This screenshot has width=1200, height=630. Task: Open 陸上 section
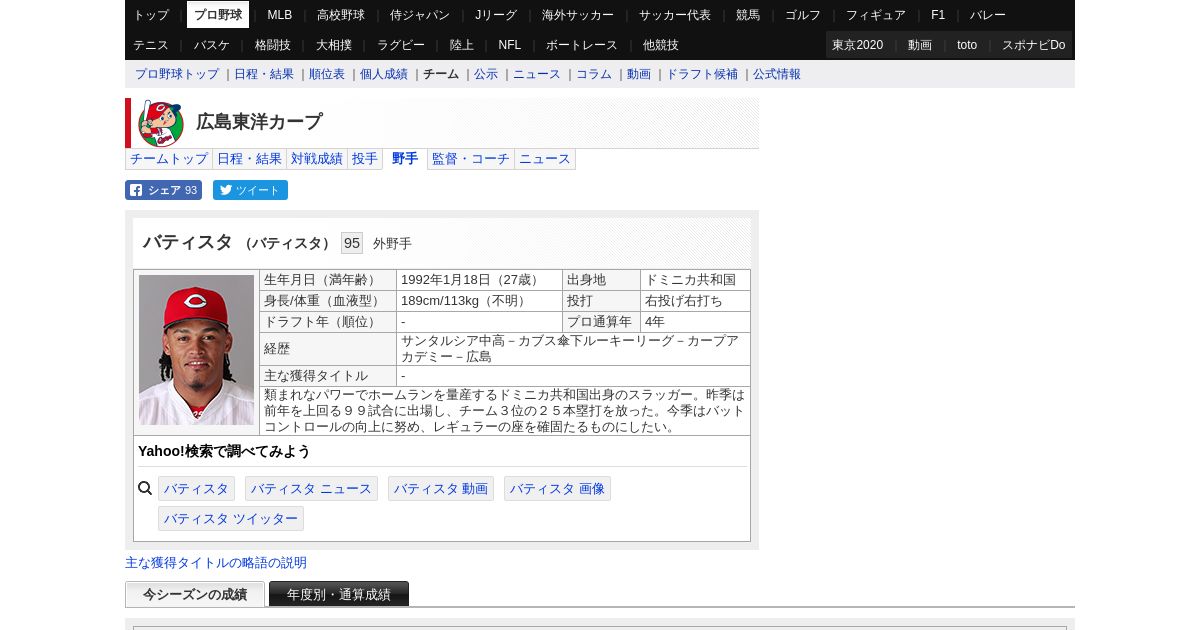[462, 45]
